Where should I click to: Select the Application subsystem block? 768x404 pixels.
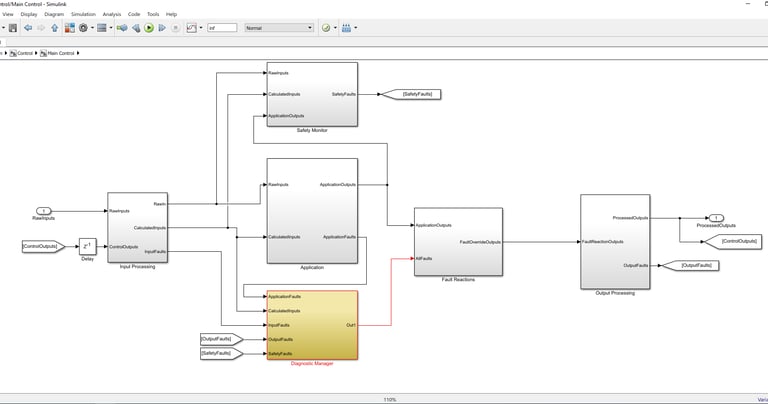(x=312, y=211)
